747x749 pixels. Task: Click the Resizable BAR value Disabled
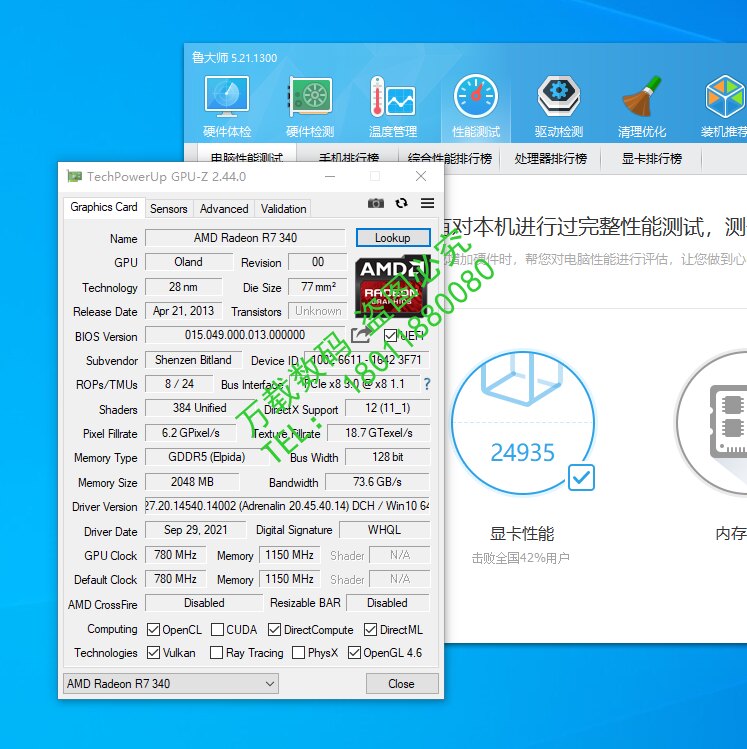(x=388, y=603)
